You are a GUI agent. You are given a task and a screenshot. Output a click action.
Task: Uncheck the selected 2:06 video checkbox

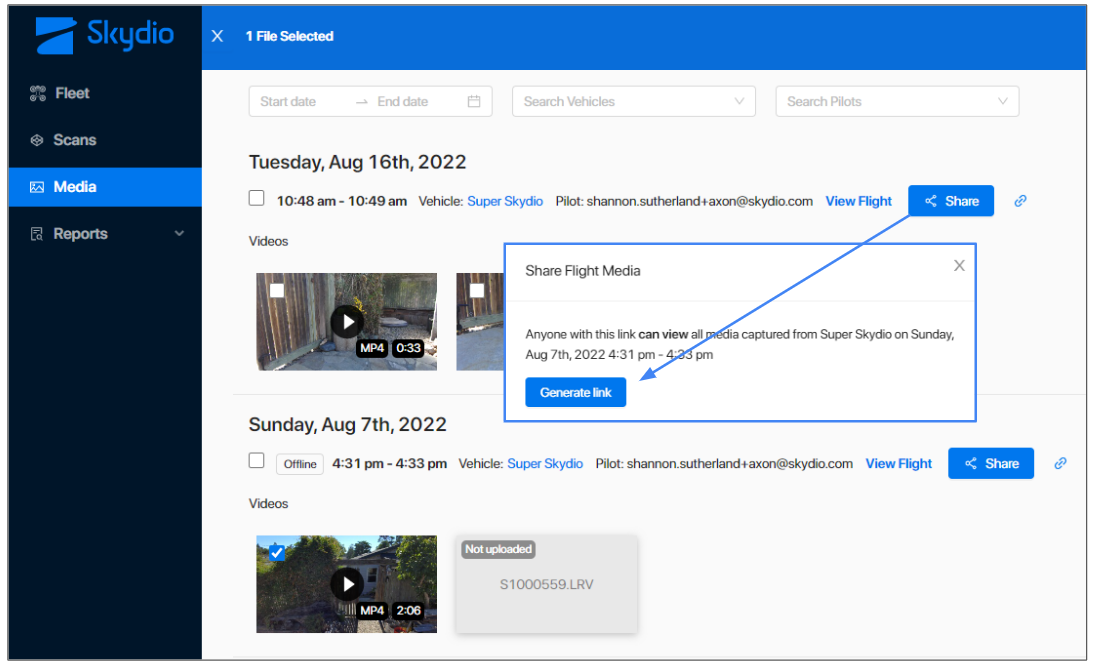point(277,552)
